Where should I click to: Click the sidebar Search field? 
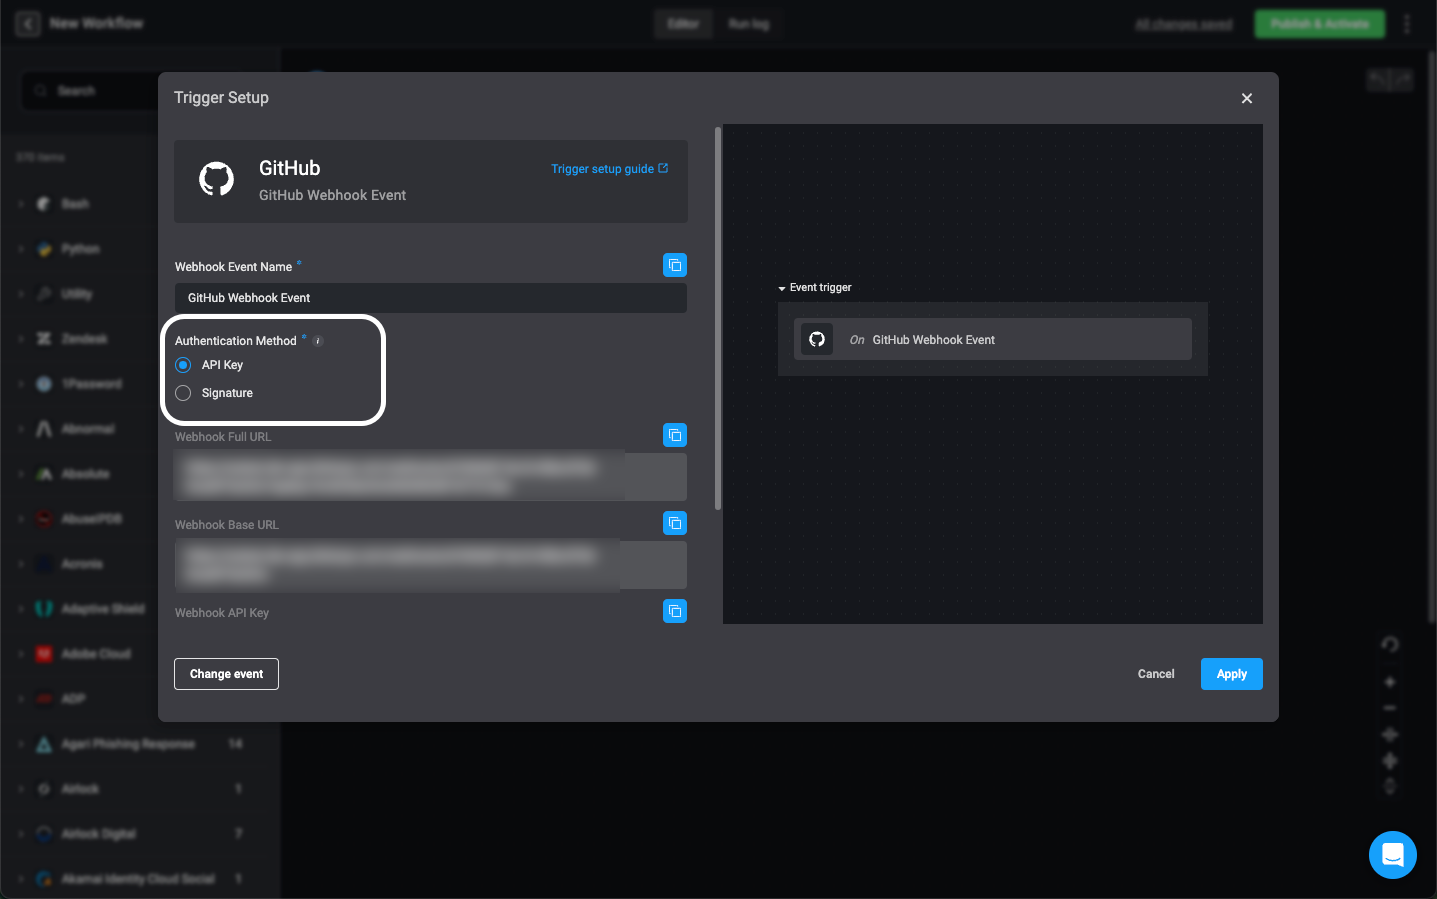pyautogui.click(x=90, y=91)
